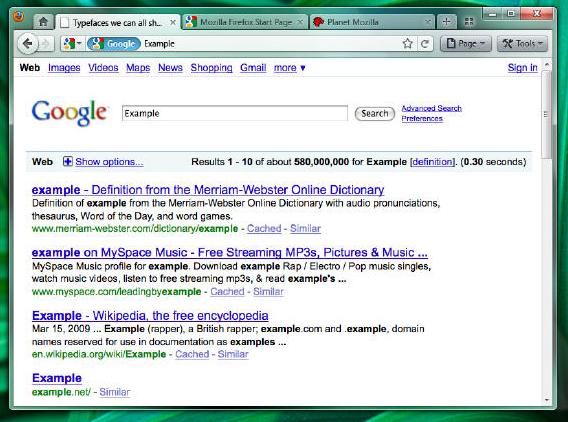Image resolution: width=568 pixels, height=422 pixels.
Task: Click the Google search input field
Action: (x=235, y=113)
